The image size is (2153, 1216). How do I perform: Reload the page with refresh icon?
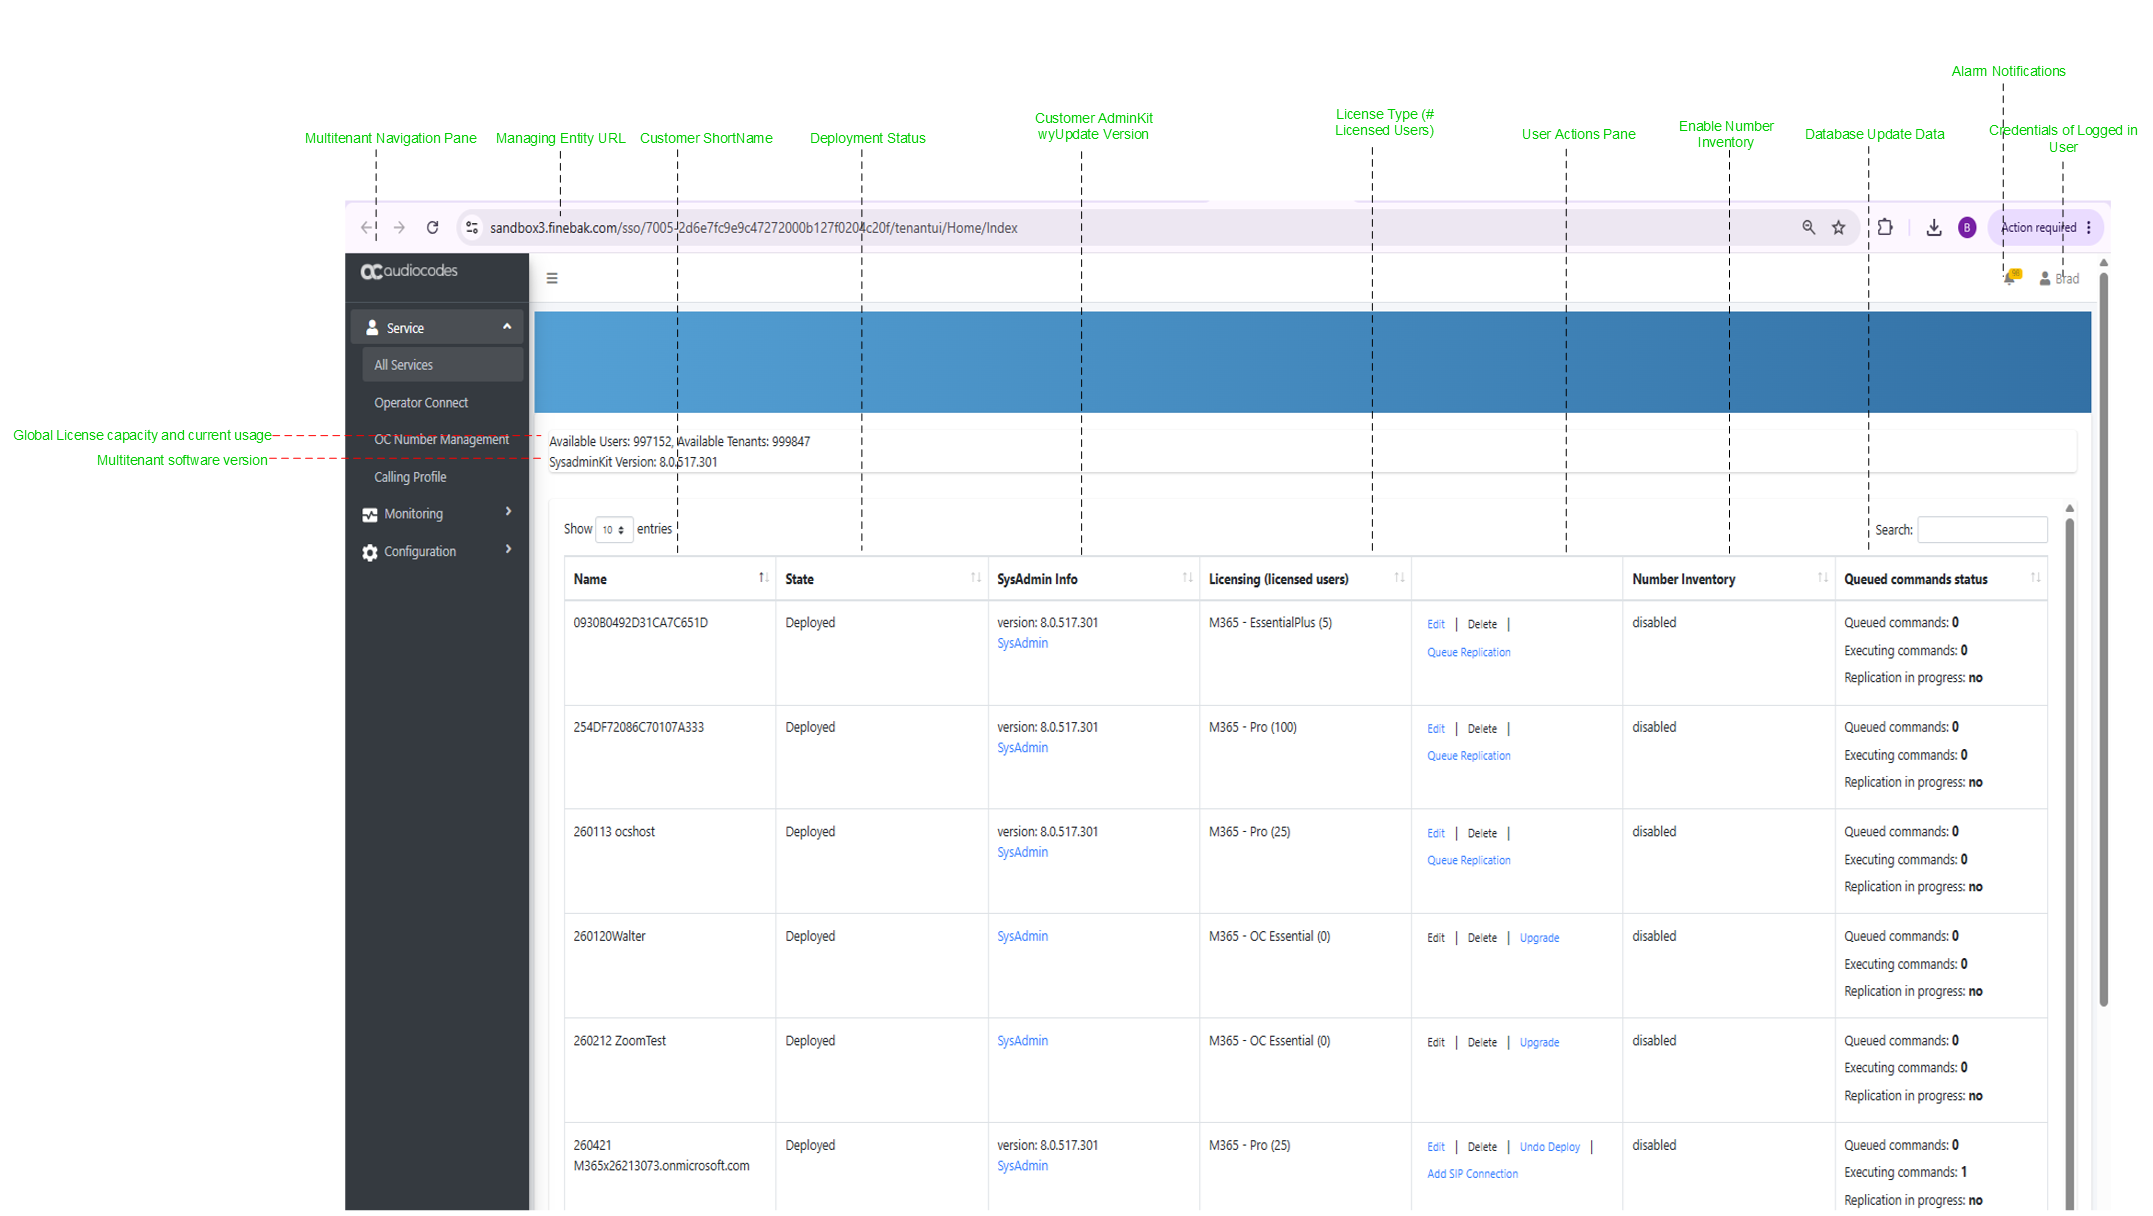point(432,228)
